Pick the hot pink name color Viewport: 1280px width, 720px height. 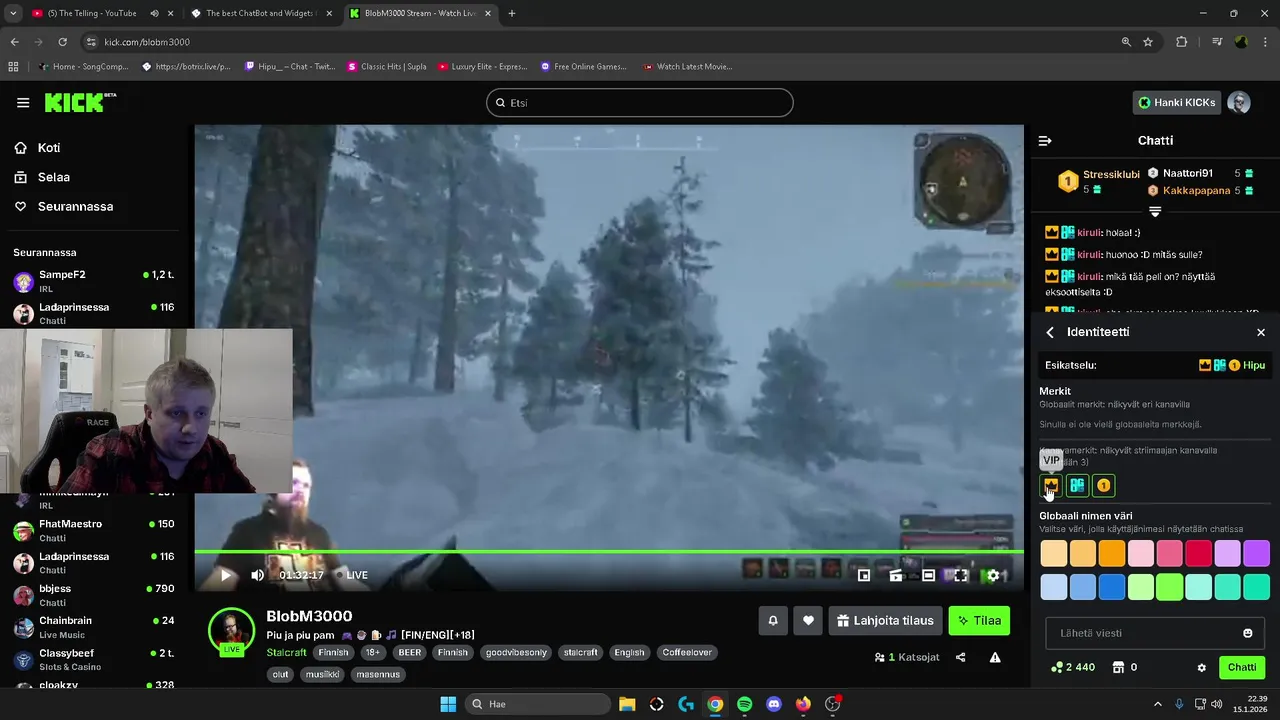coord(1170,553)
